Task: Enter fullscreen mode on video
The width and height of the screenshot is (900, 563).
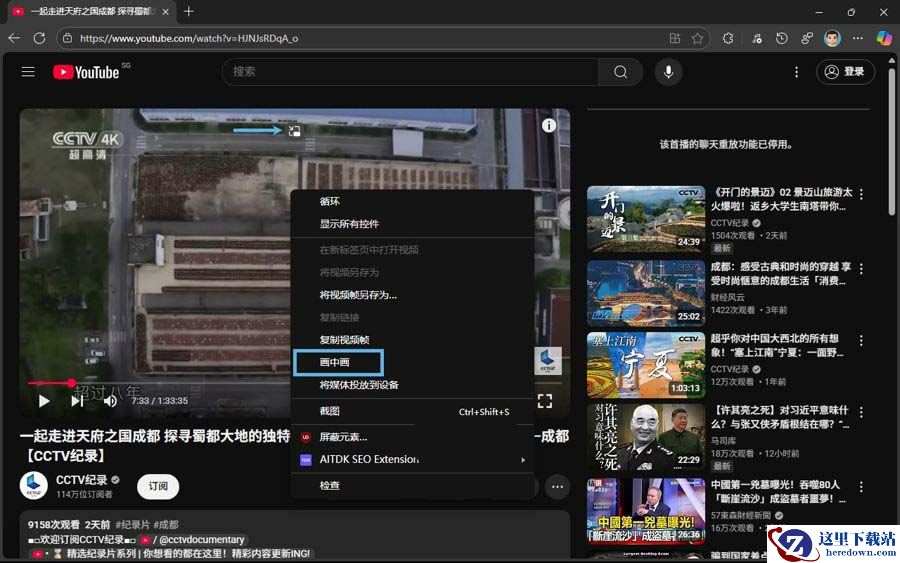Action: click(545, 401)
